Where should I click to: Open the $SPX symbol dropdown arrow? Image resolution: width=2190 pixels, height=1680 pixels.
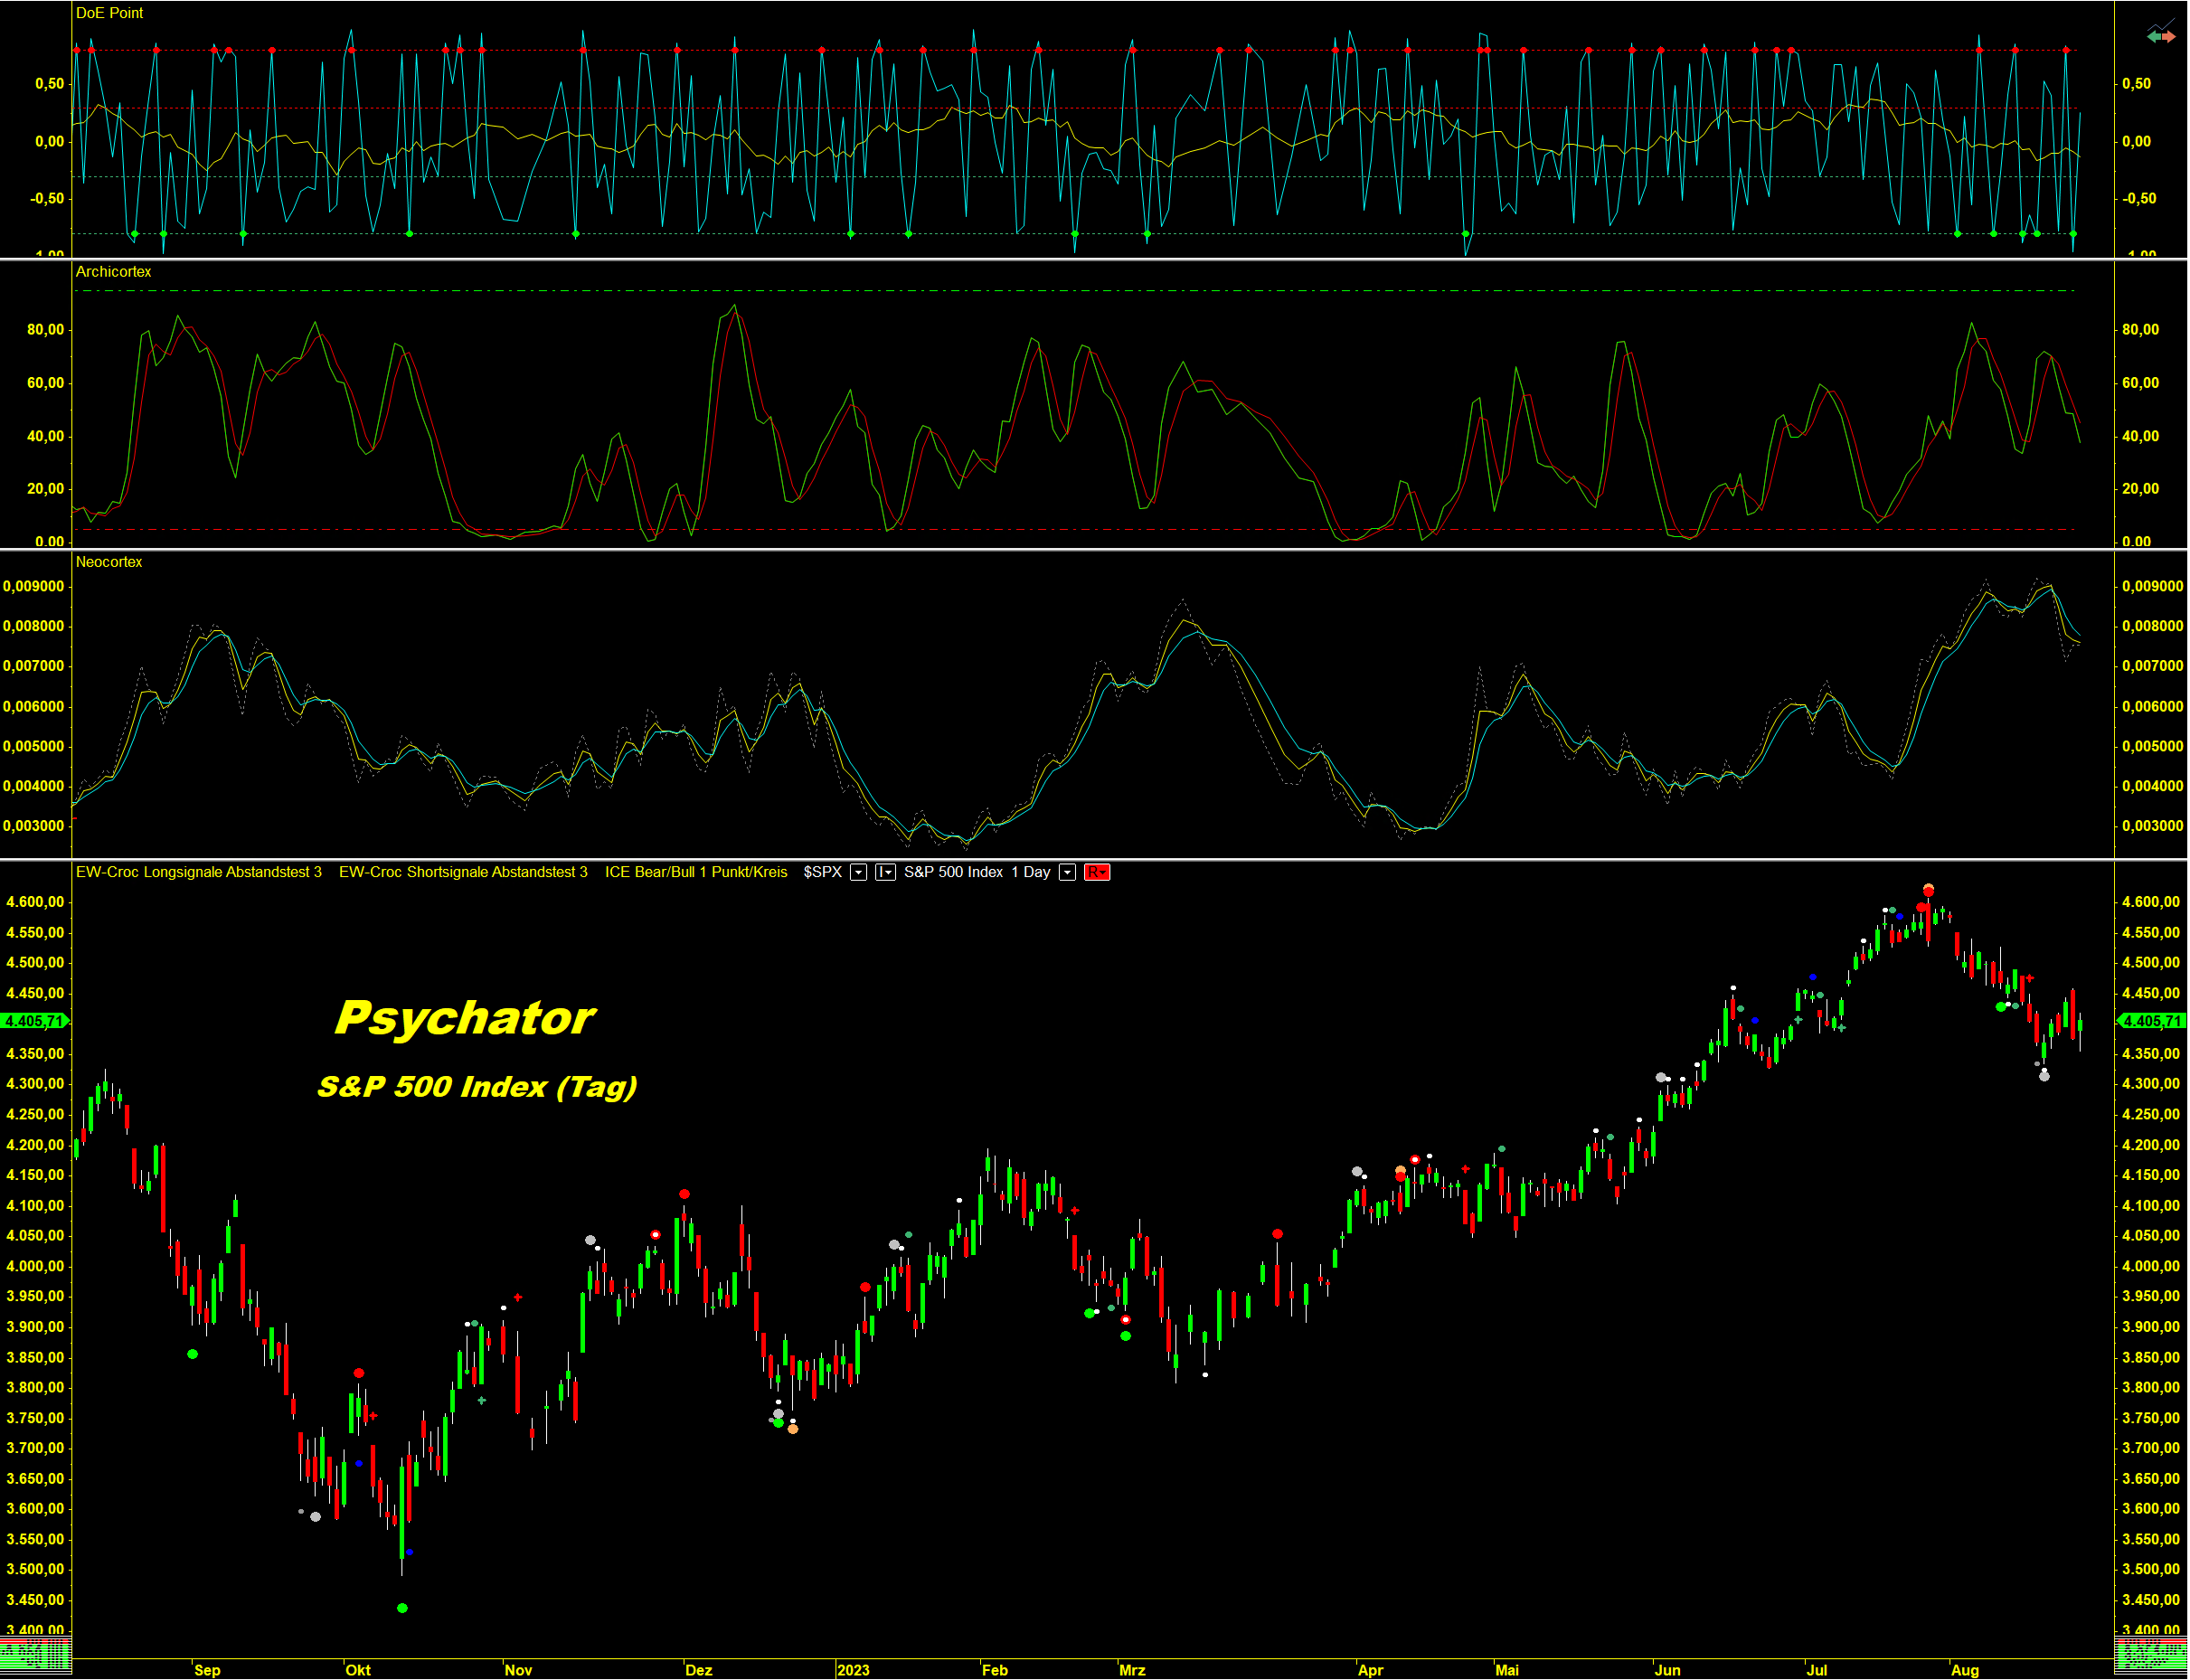coord(858,873)
